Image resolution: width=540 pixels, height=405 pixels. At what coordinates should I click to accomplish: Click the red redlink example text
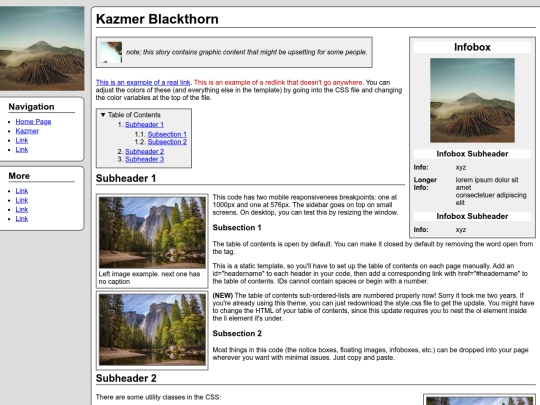(278, 82)
